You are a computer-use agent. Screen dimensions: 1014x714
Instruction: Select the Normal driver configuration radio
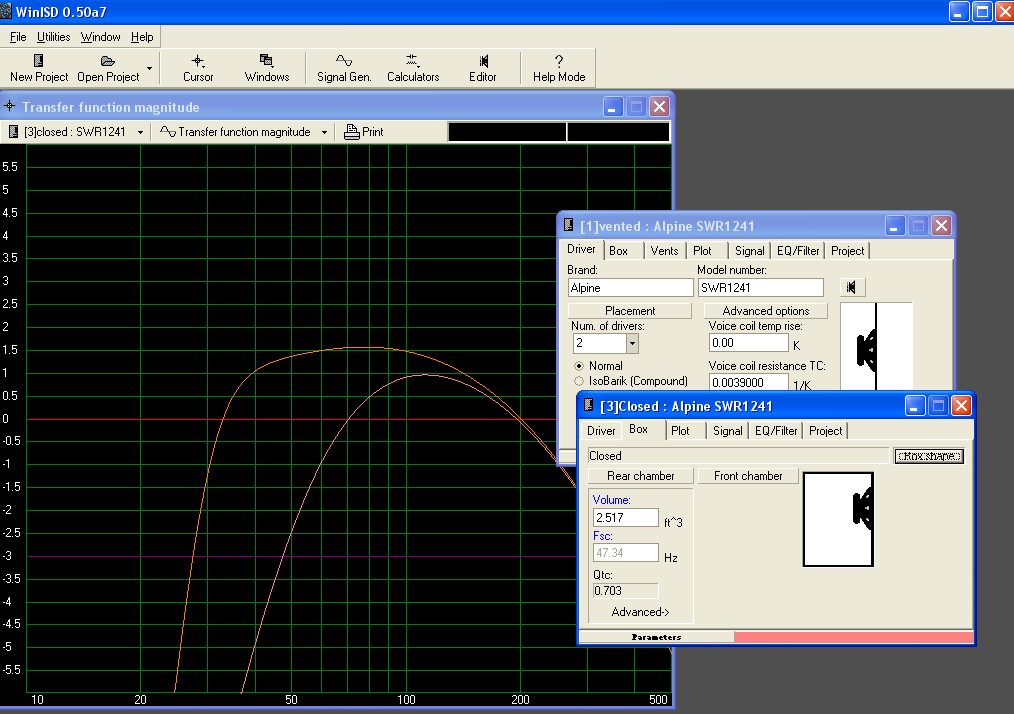(x=579, y=366)
